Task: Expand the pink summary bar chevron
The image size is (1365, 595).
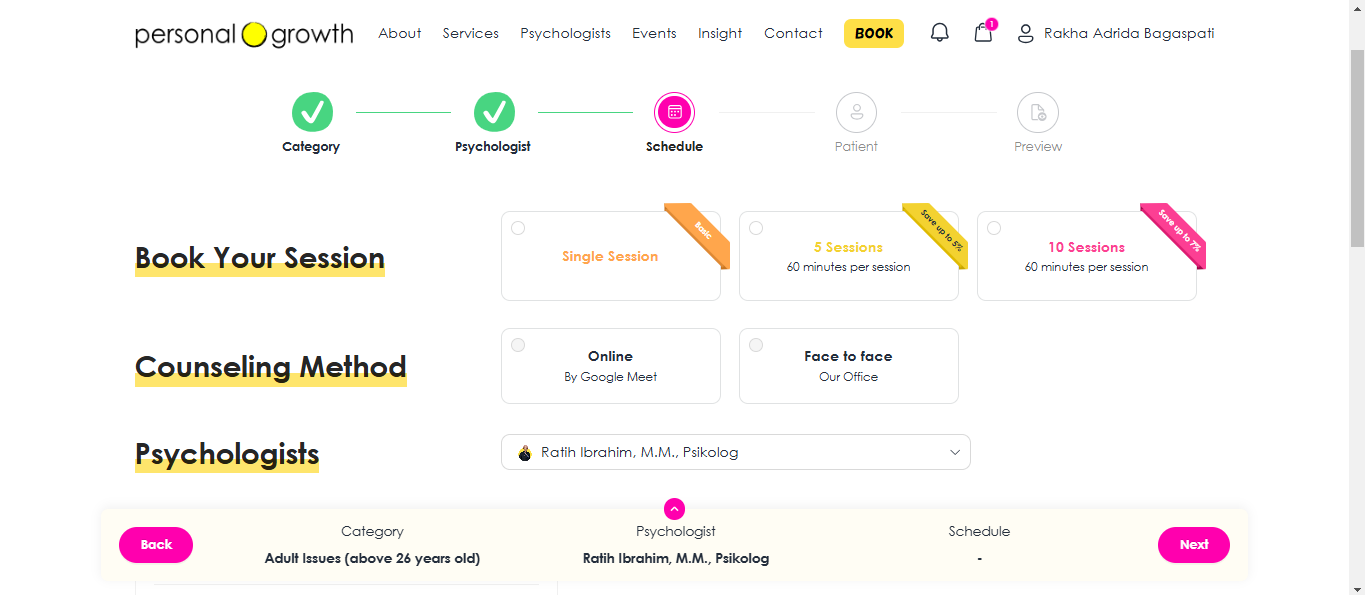Action: [674, 509]
